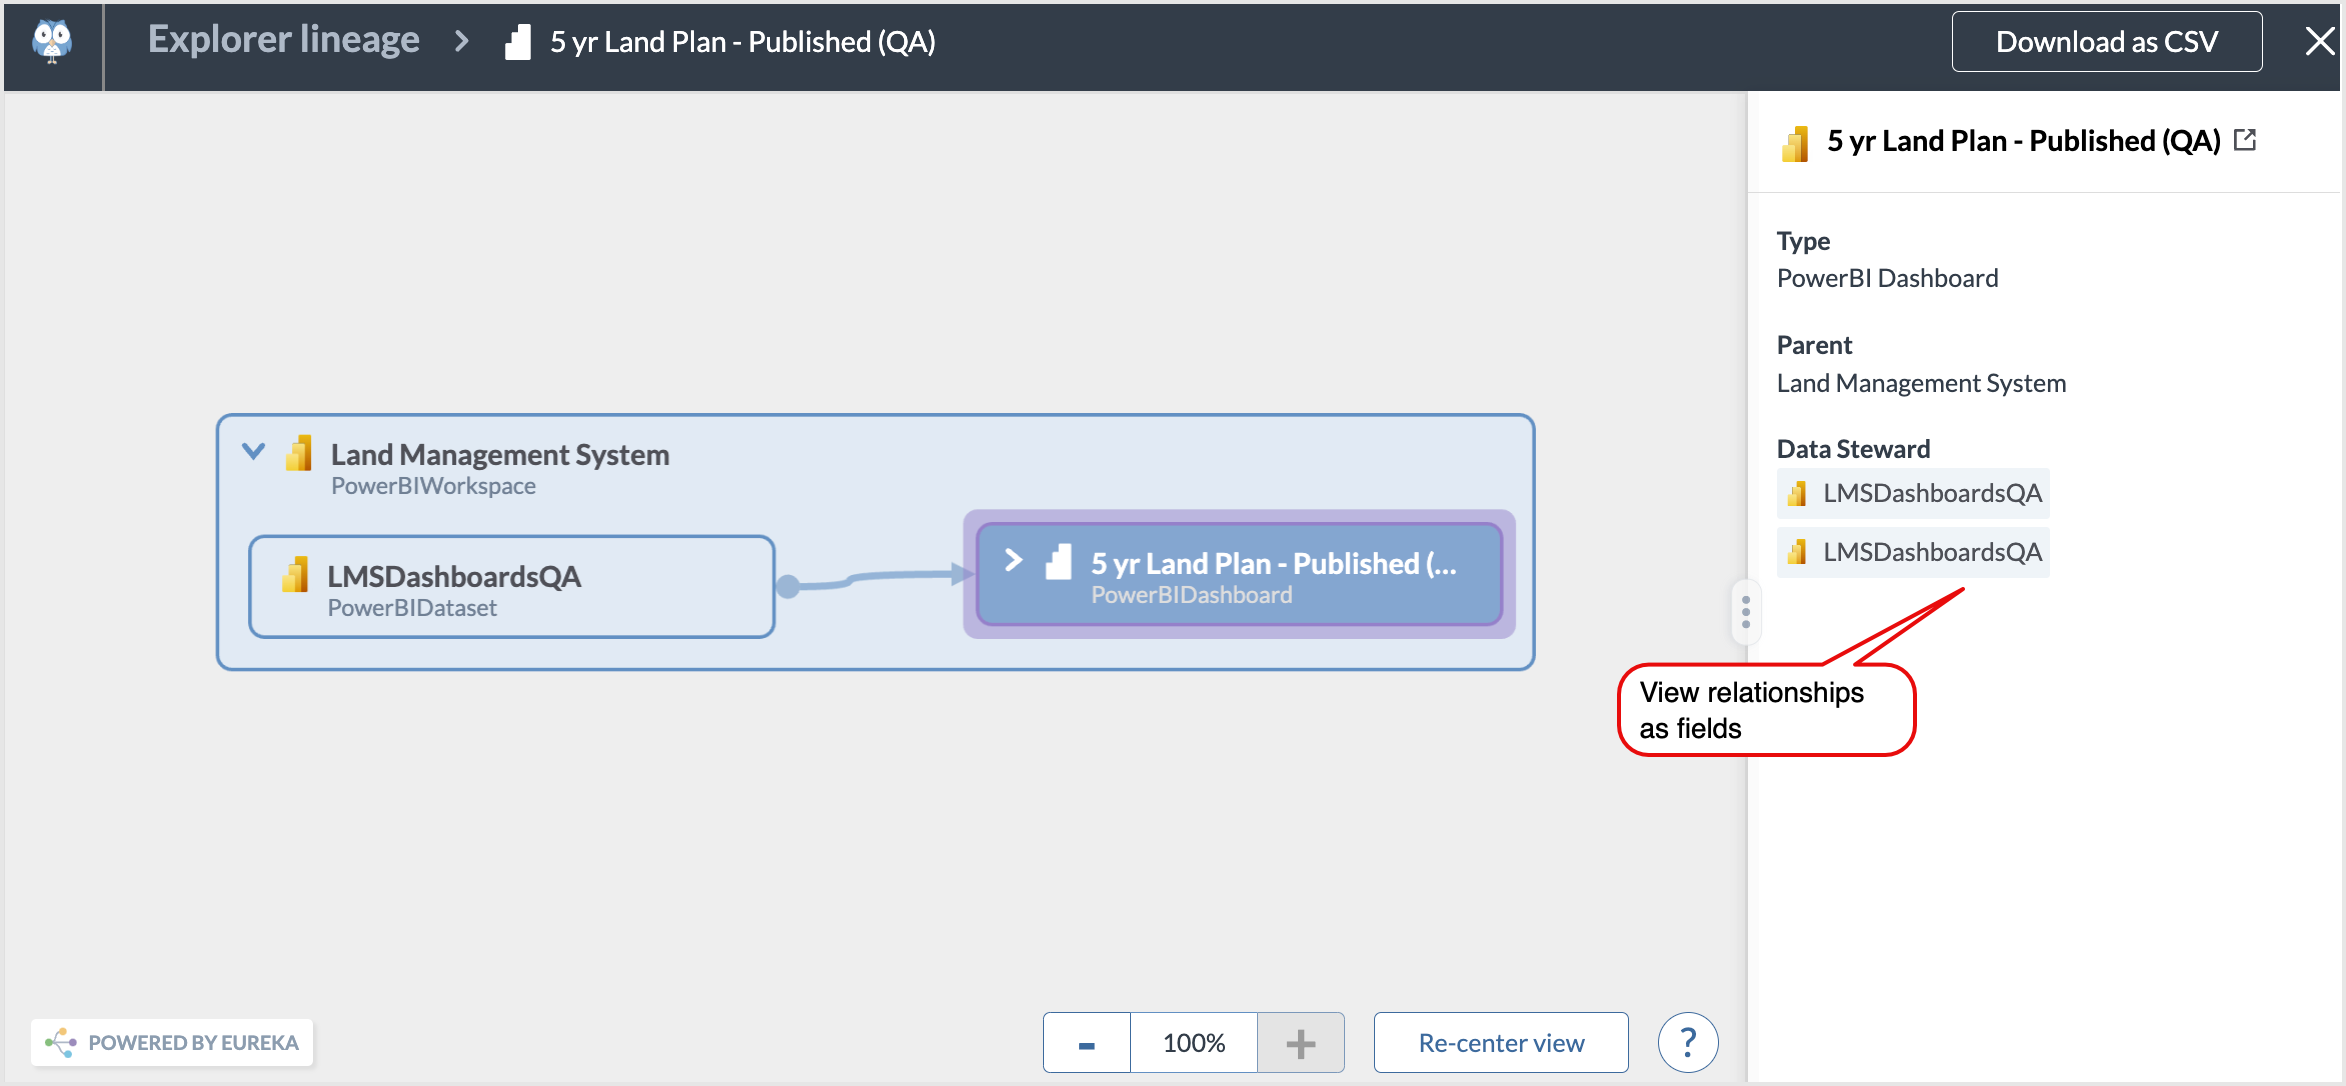Click dashboard icon in header breadcrumb
The image size is (2346, 1086).
pyautogui.click(x=518, y=42)
